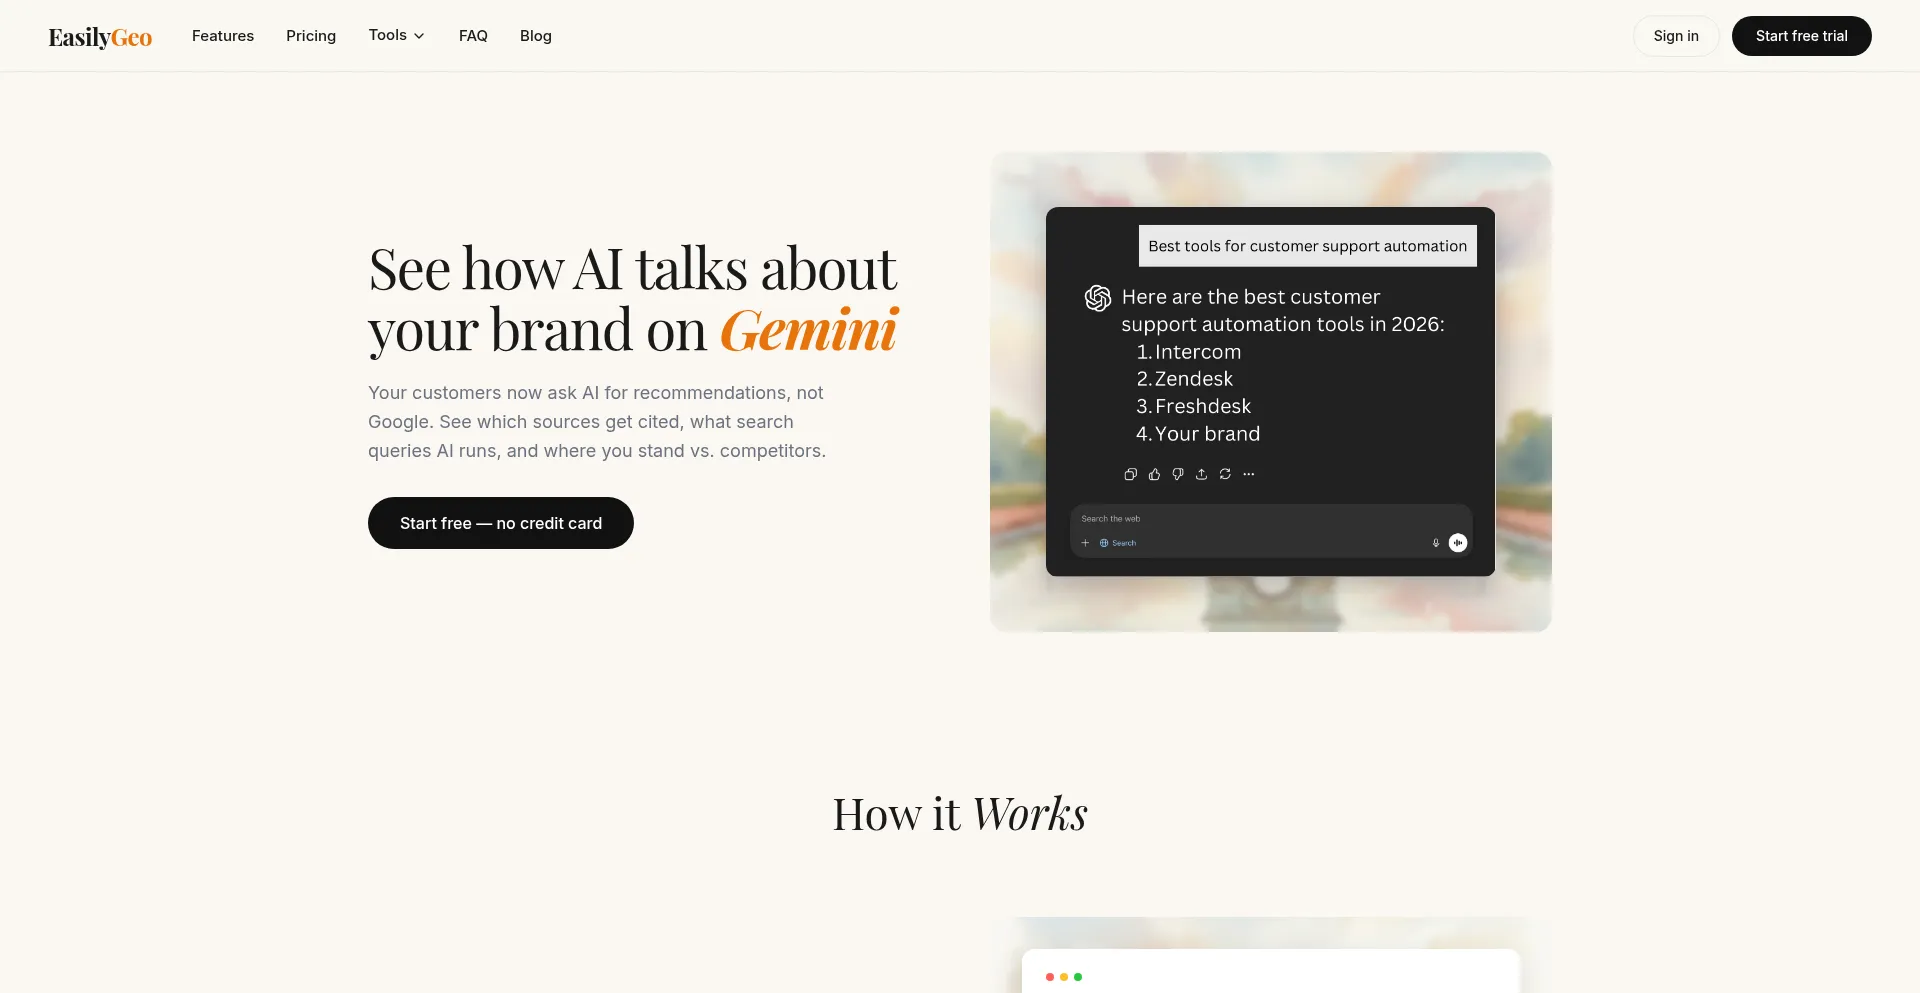Click the Zendesk list entry
Screen dimensions: 1920x993
[x=1185, y=379]
